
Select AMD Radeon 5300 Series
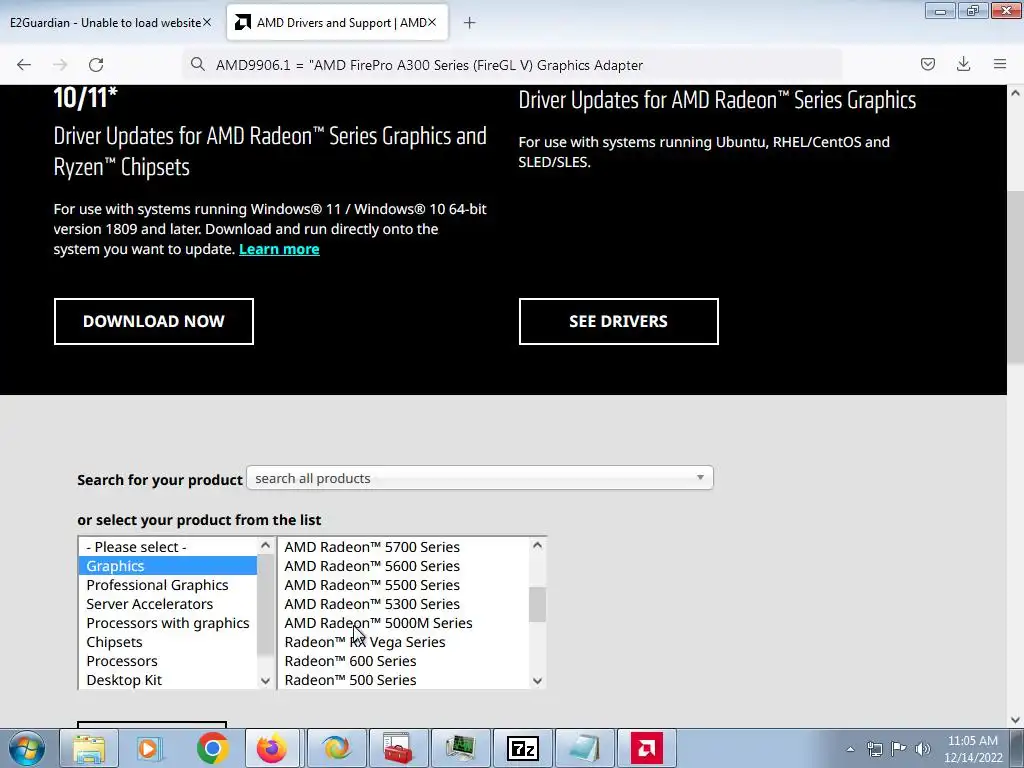tap(404, 603)
